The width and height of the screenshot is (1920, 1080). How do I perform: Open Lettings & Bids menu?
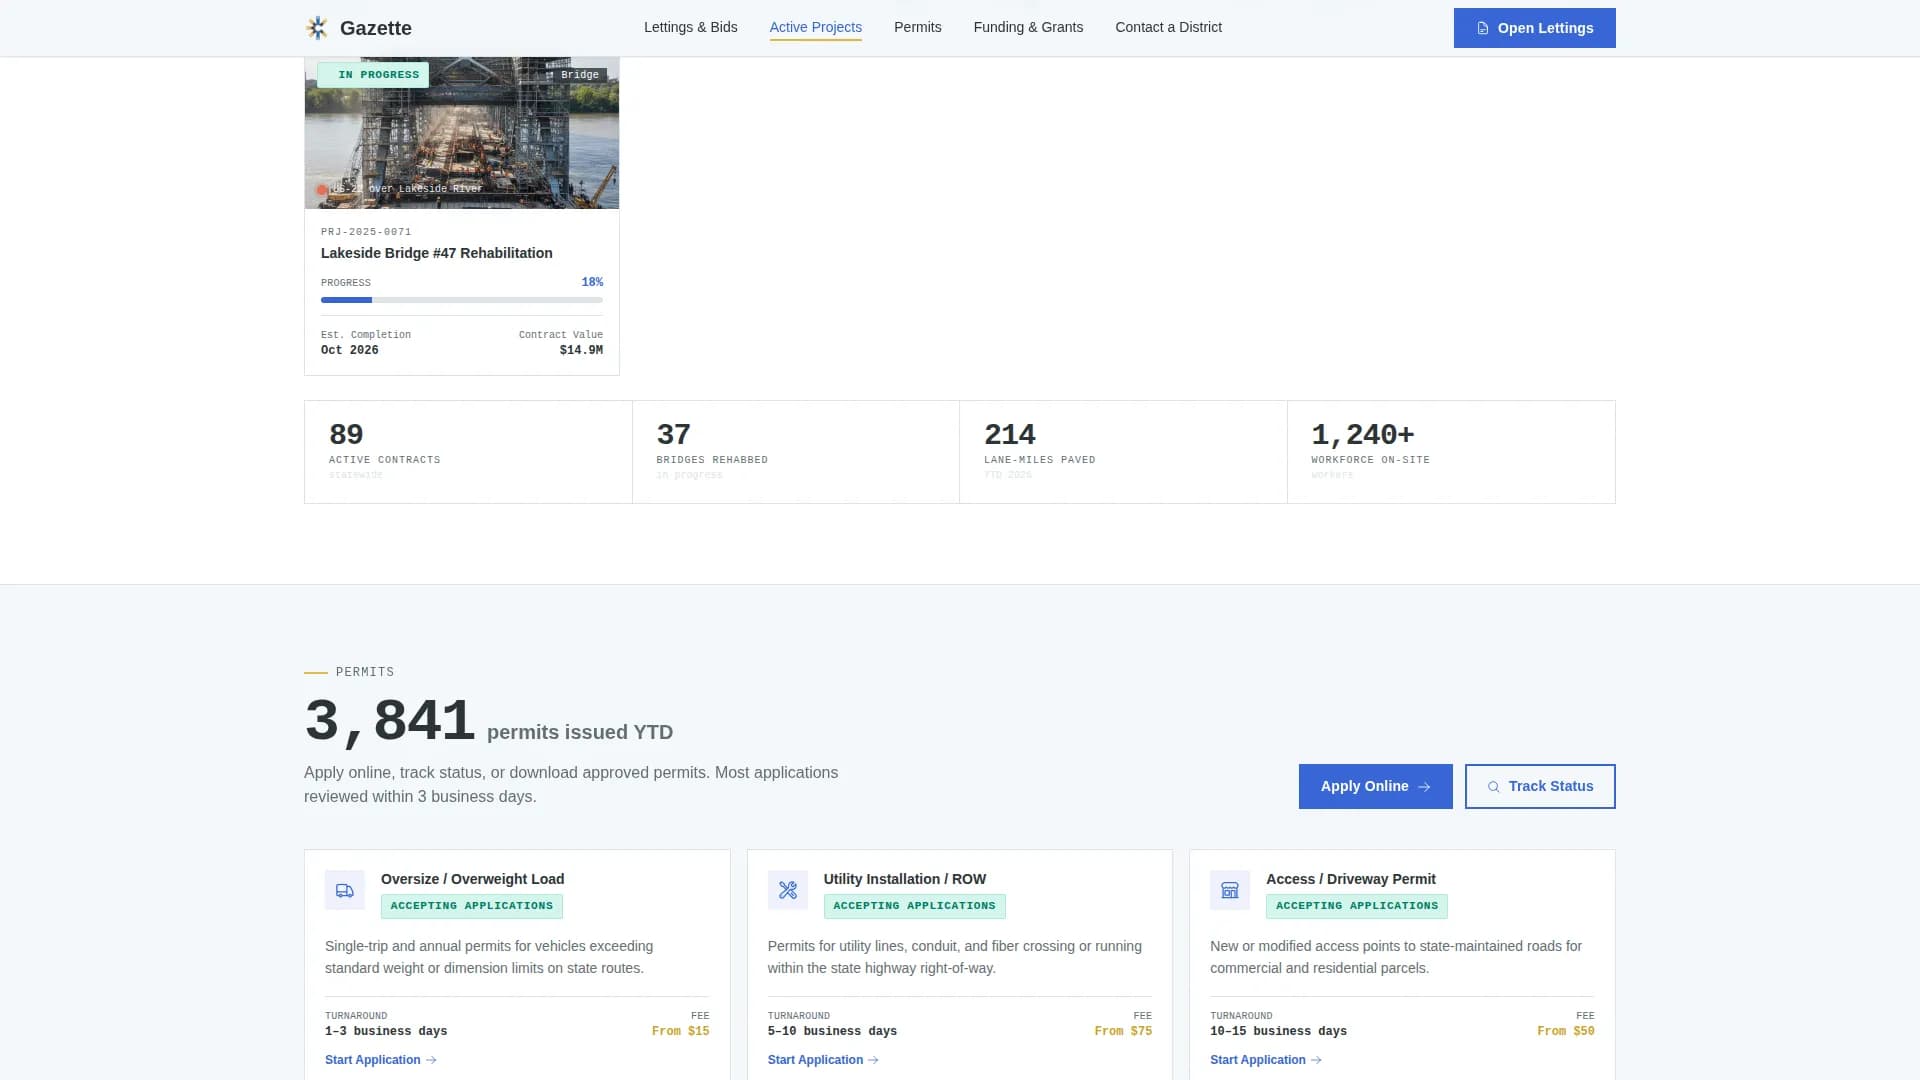pyautogui.click(x=690, y=27)
